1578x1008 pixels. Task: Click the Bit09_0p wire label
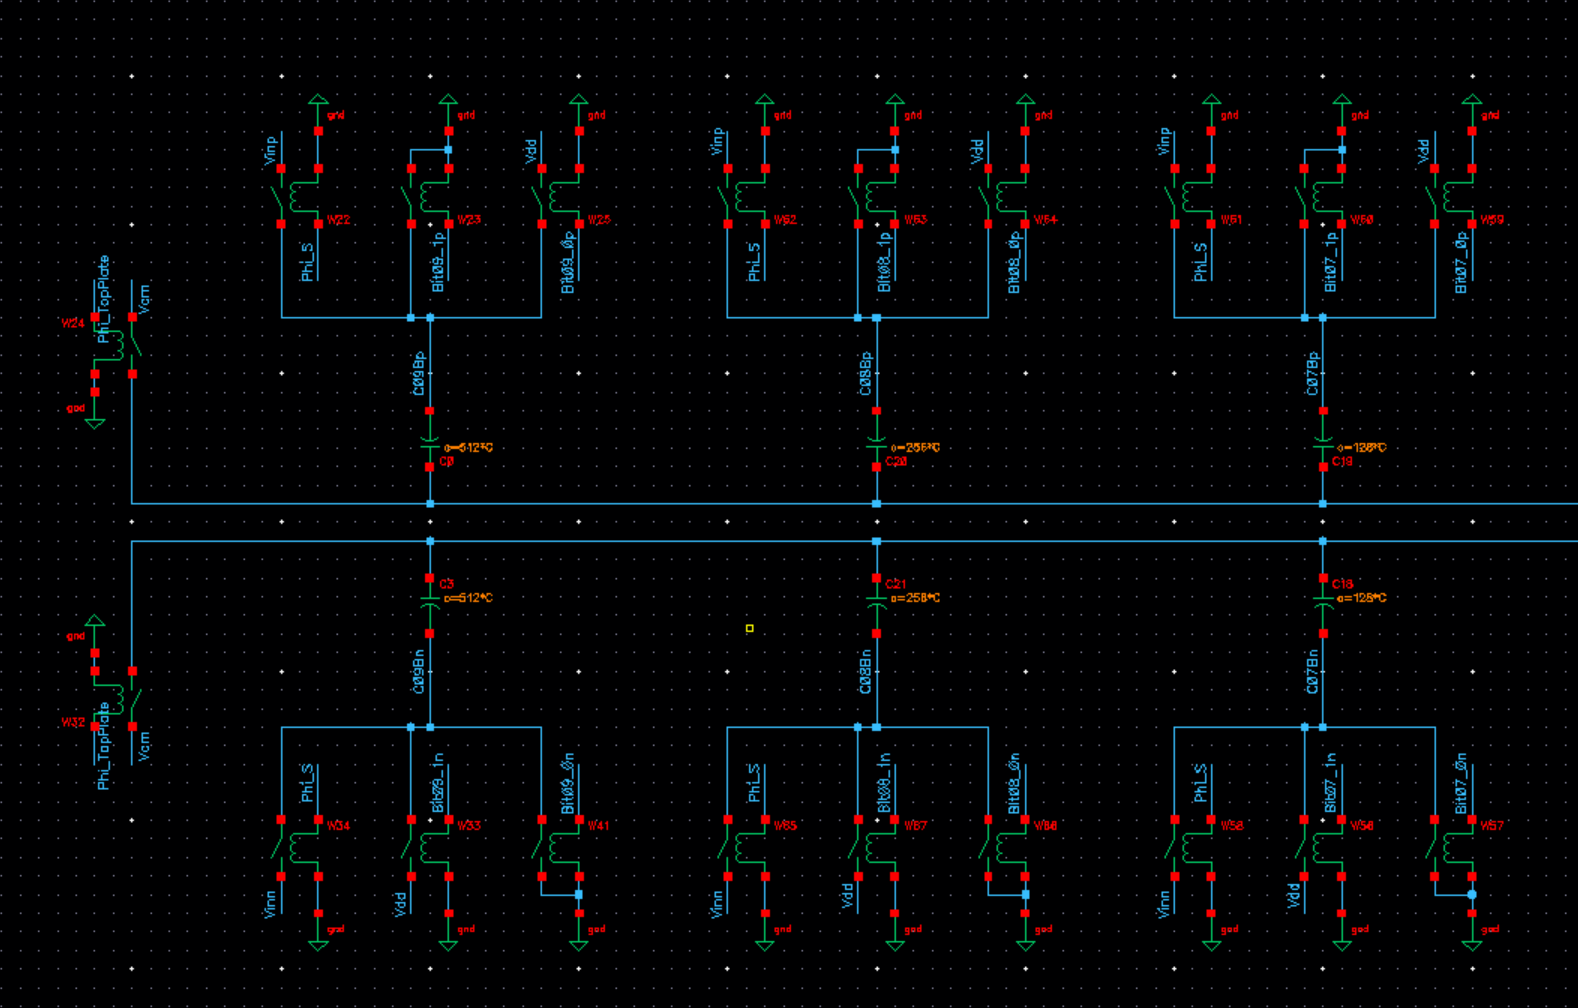(568, 262)
